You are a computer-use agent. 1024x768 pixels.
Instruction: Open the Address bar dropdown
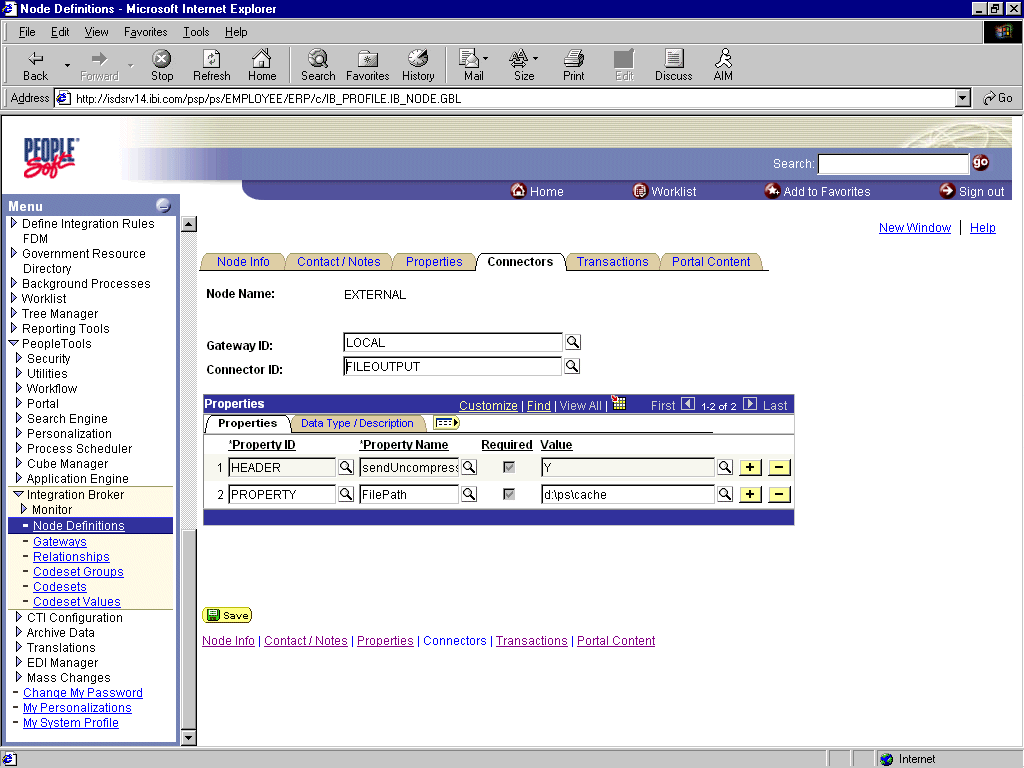pyautogui.click(x=962, y=98)
